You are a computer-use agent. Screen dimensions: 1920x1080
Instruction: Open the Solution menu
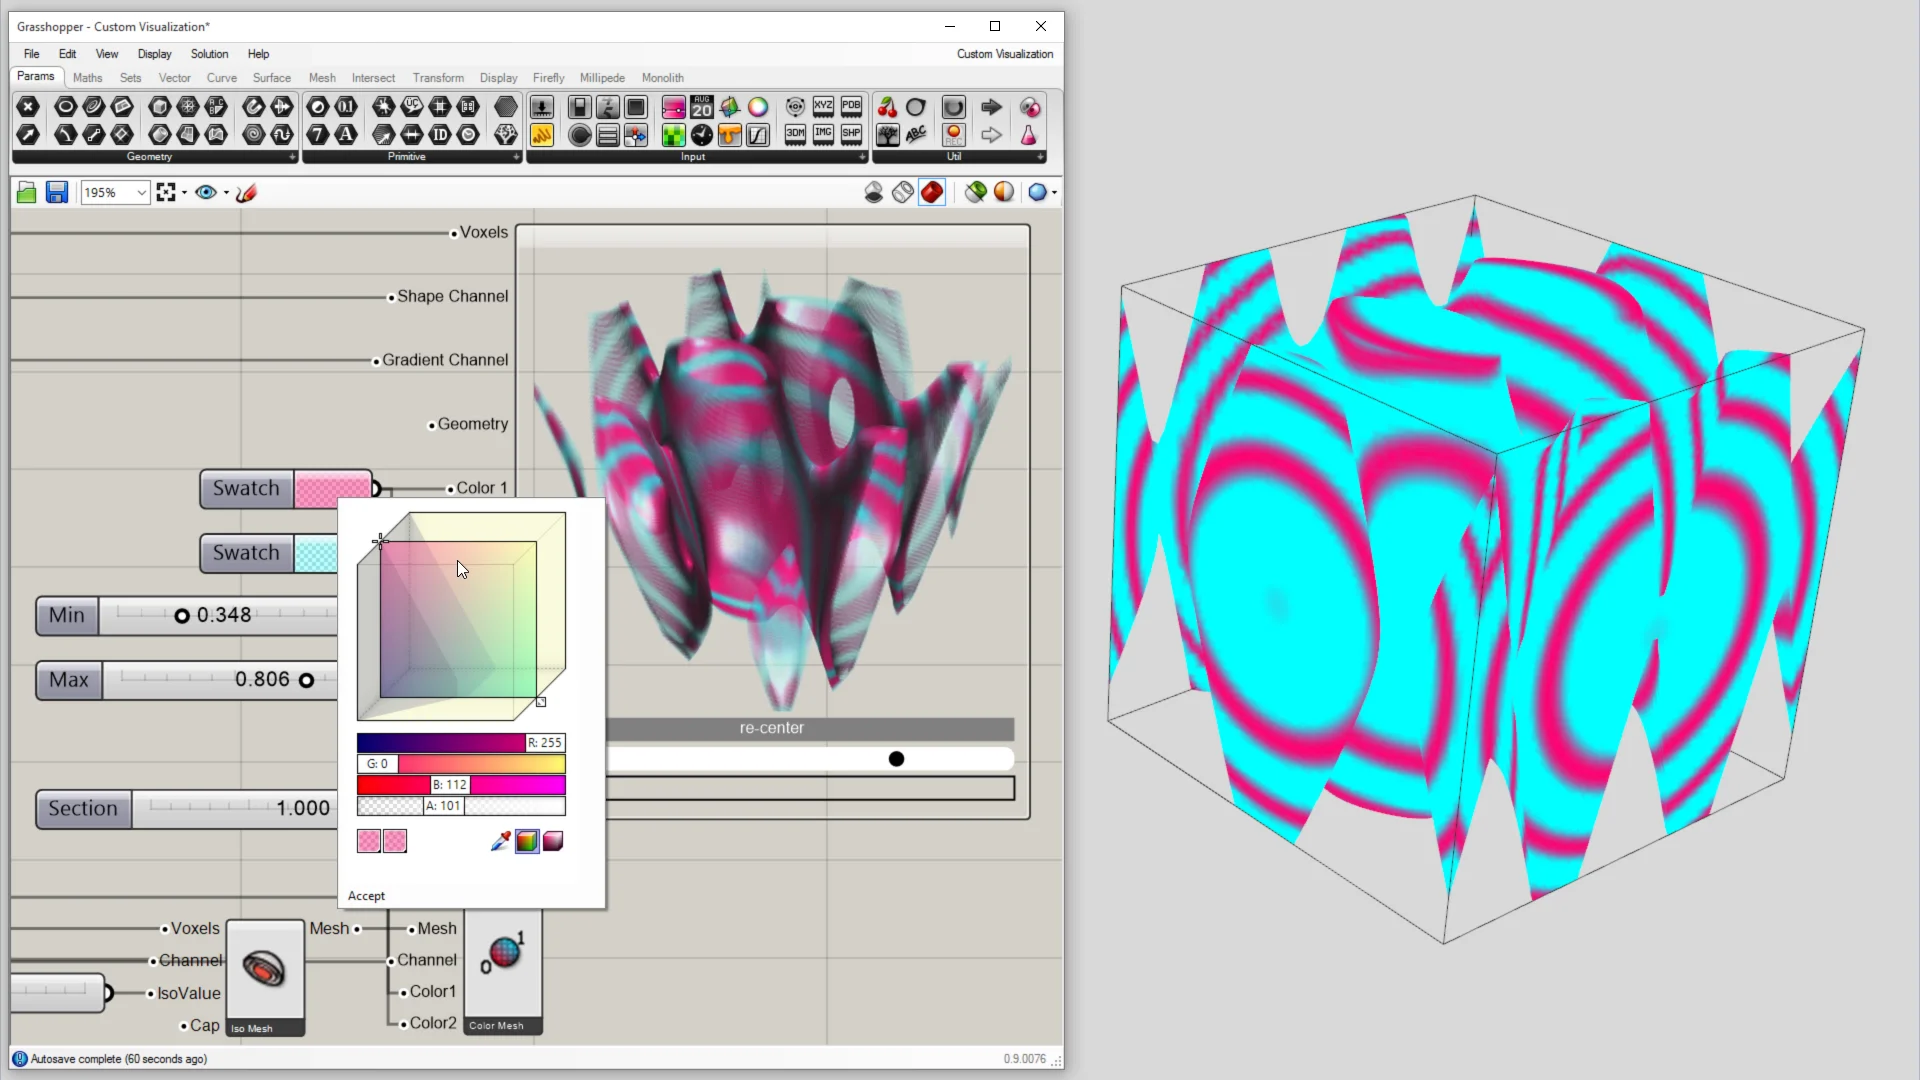tap(209, 54)
